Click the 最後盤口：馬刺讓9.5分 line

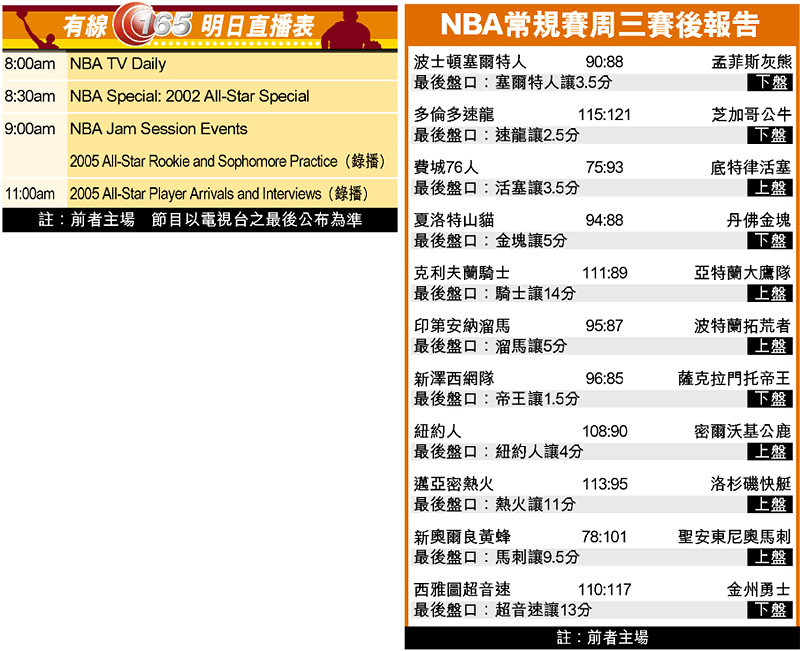click(x=496, y=557)
